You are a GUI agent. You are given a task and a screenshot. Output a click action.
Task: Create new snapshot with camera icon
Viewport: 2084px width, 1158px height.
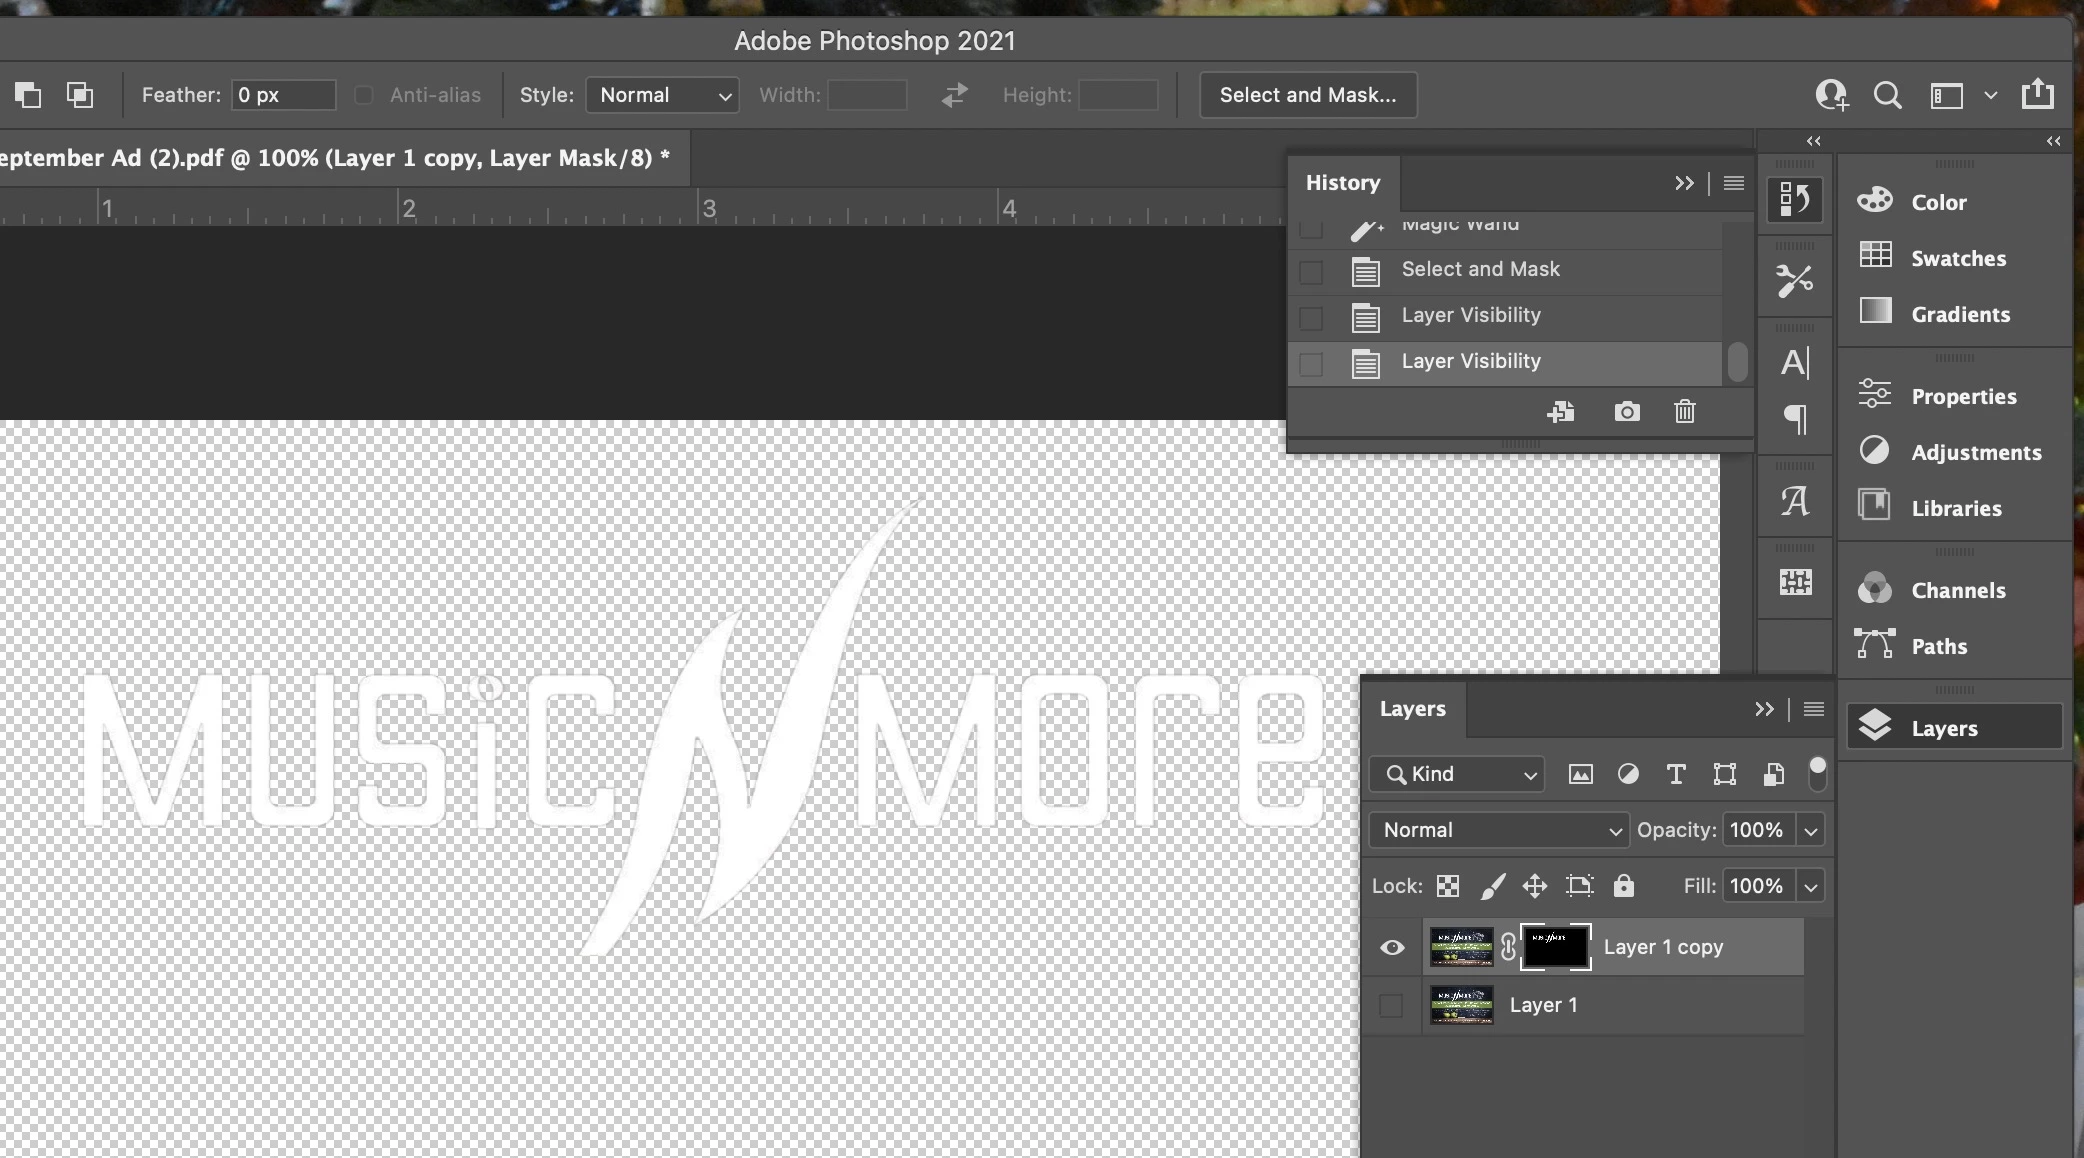pos(1627,412)
